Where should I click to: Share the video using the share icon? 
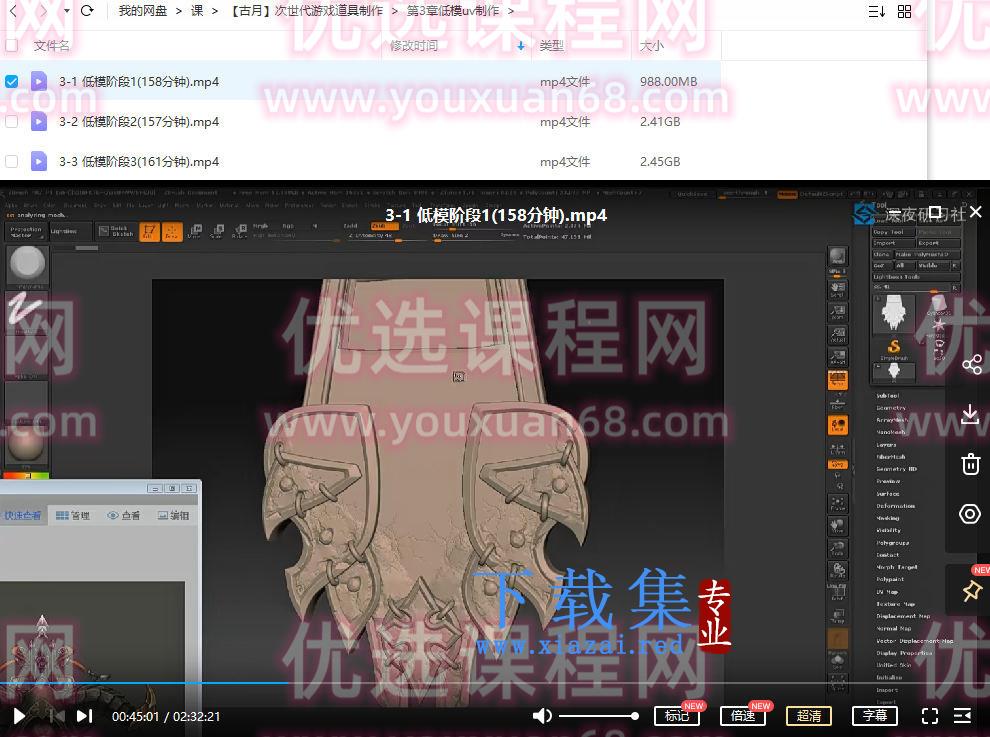(x=971, y=364)
